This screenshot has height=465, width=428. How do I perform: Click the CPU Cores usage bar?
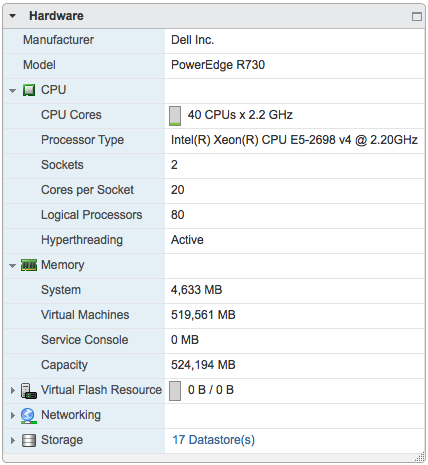click(175, 116)
